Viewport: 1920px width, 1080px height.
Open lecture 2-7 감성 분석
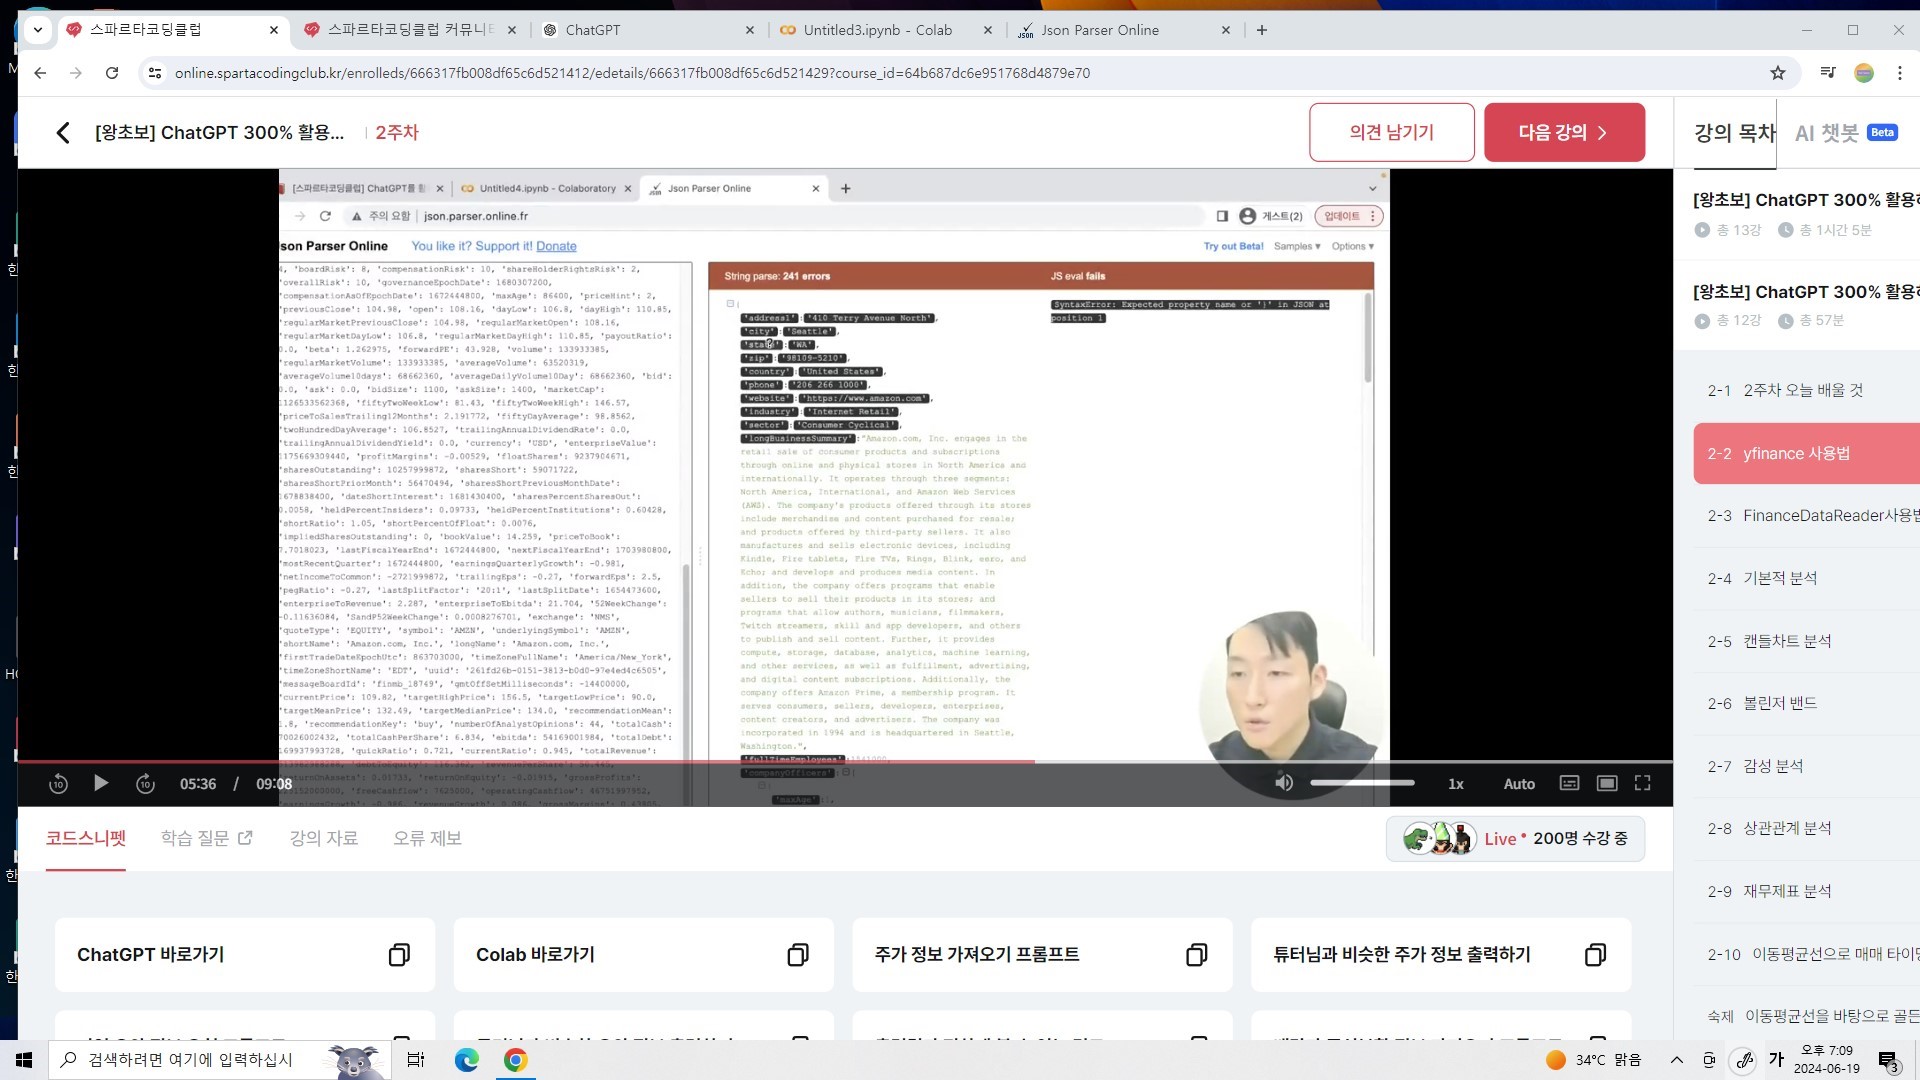(x=1806, y=767)
